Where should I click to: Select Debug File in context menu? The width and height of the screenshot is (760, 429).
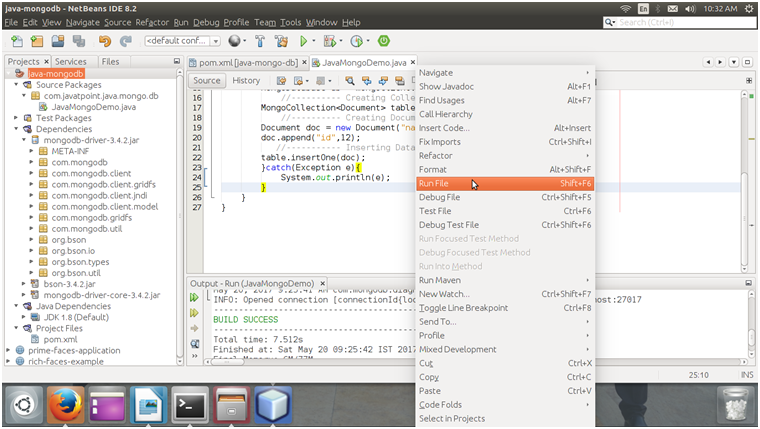pyautogui.click(x=505, y=197)
